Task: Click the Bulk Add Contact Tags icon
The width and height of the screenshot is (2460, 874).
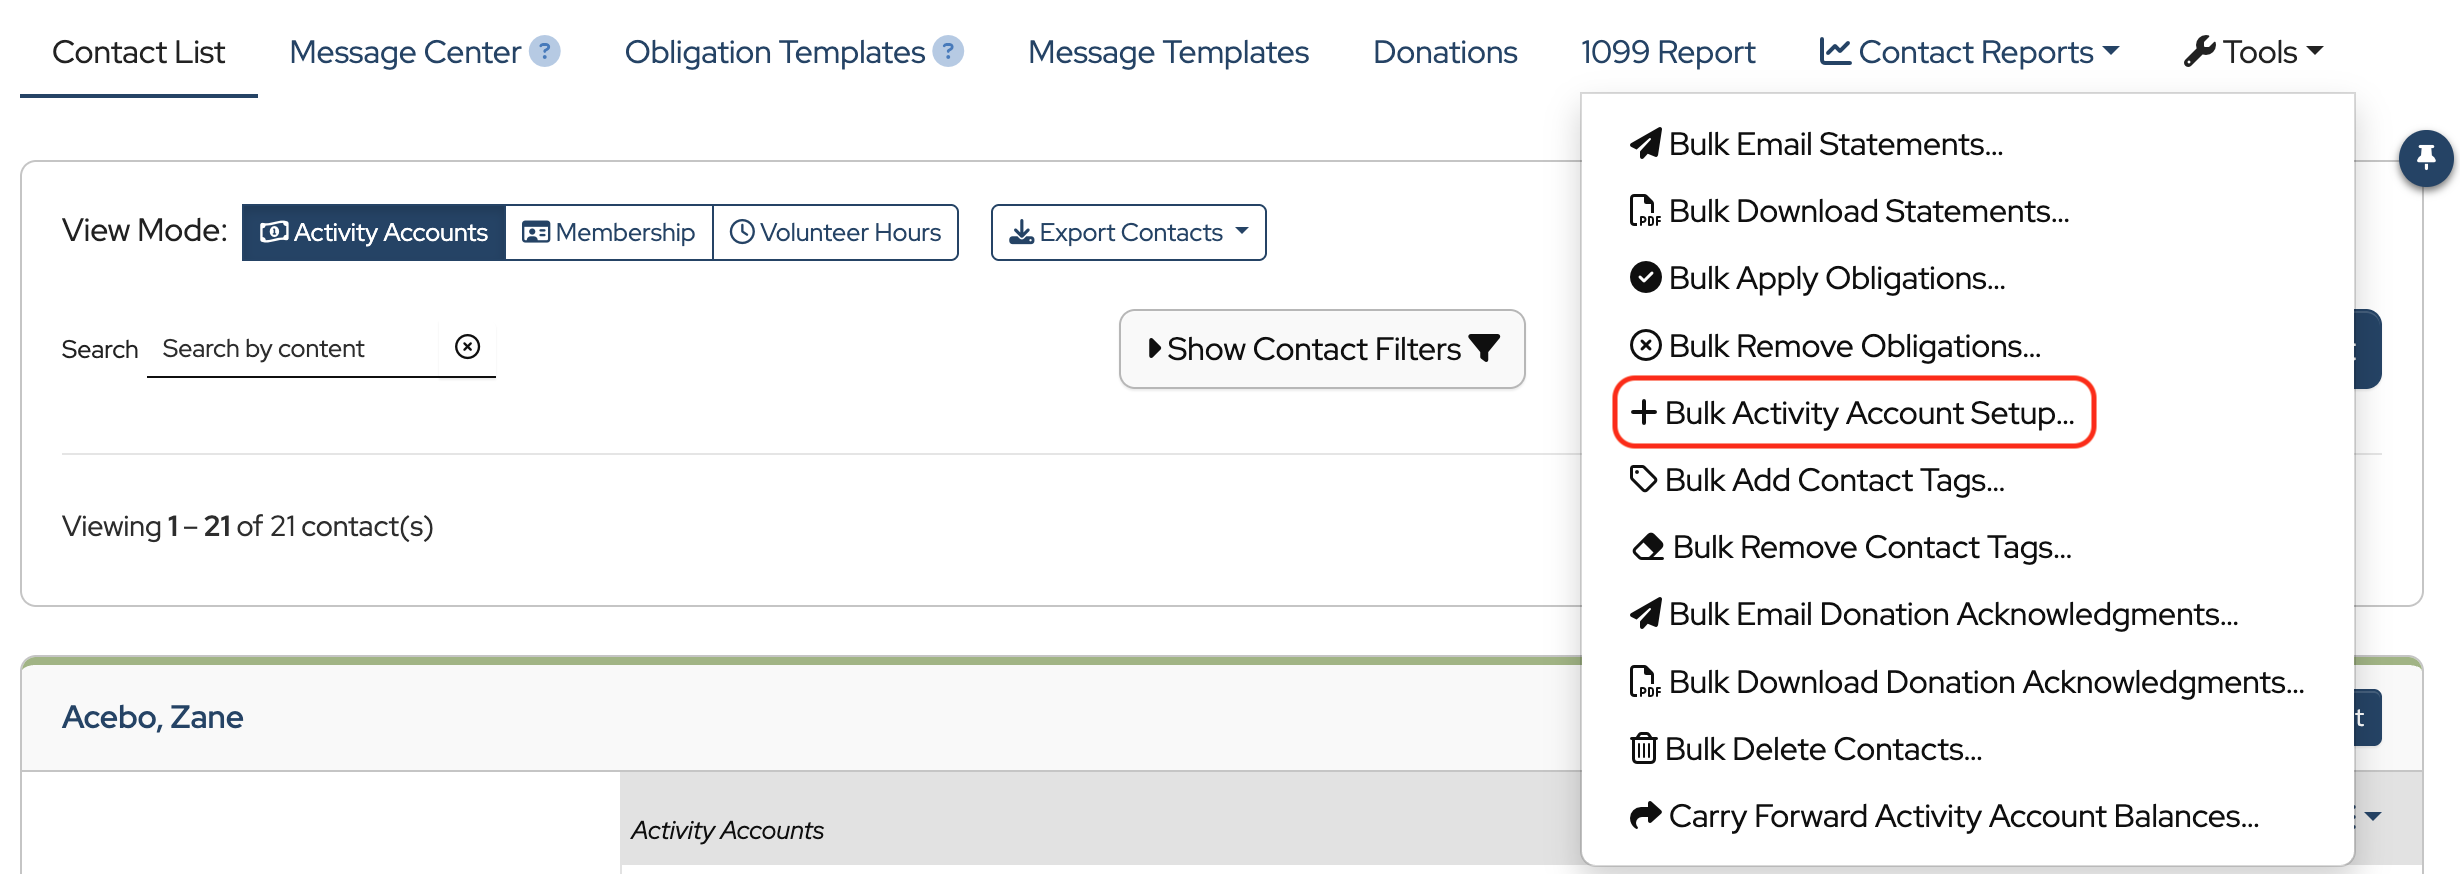Action: (1643, 480)
